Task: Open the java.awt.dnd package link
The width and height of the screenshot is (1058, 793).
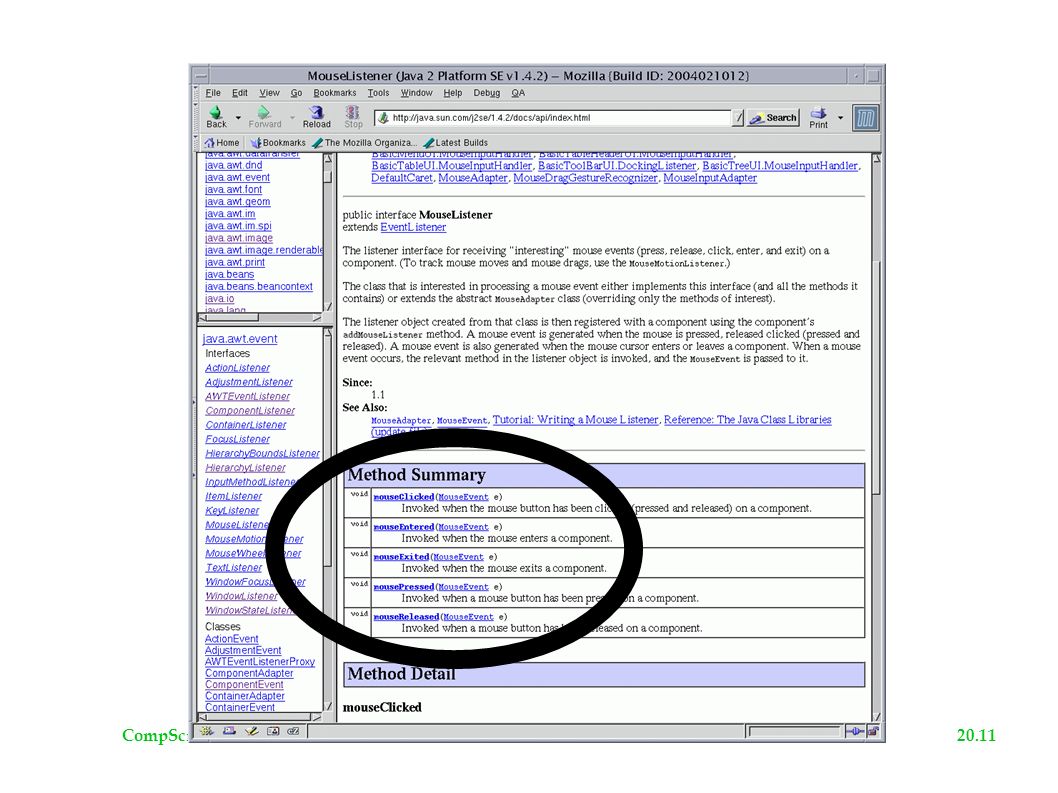Action: click(x=233, y=165)
